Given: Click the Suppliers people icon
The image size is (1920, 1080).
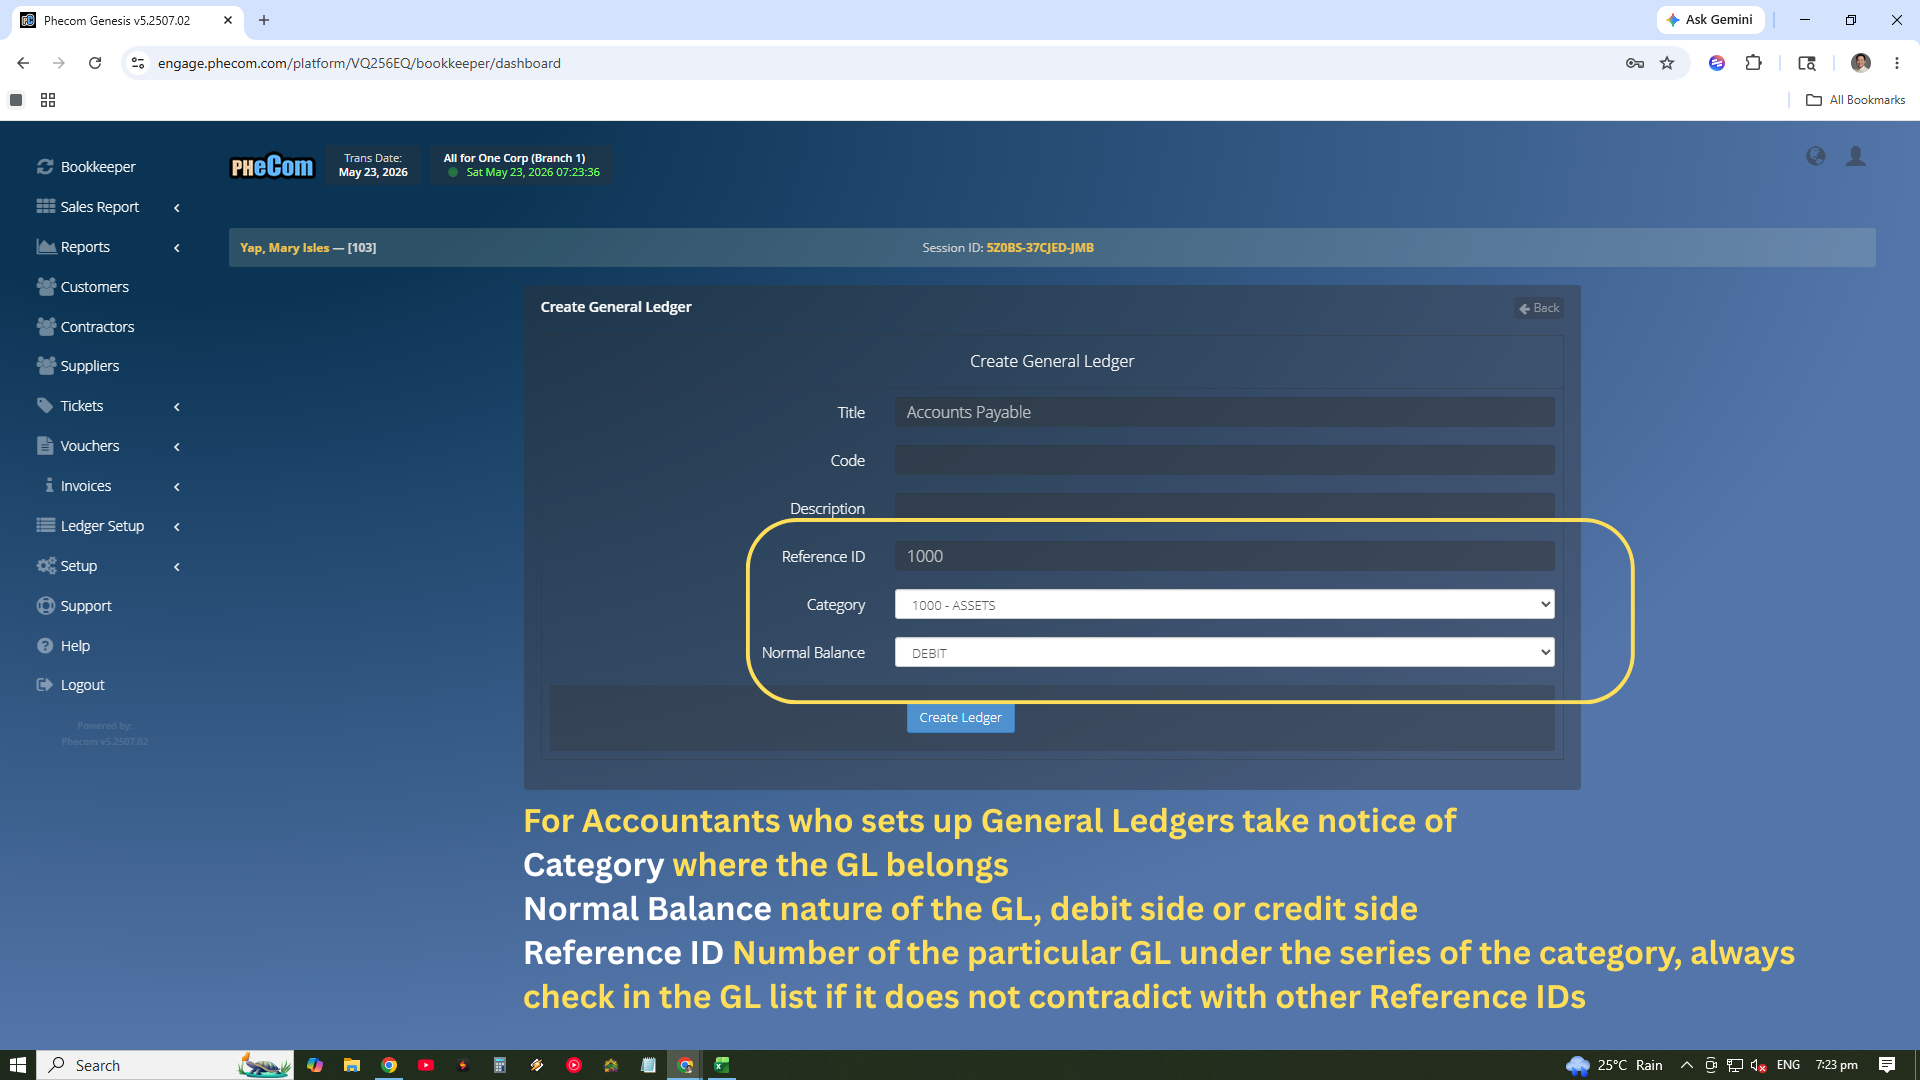Looking at the screenshot, I should (46, 365).
